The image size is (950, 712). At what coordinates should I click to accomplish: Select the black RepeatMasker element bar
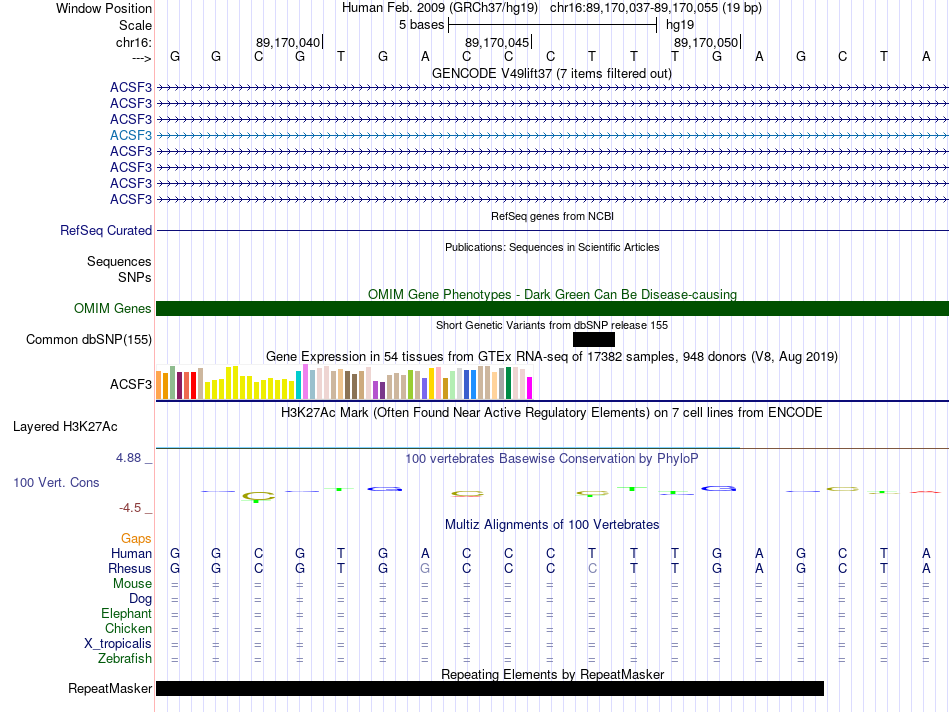click(x=490, y=688)
